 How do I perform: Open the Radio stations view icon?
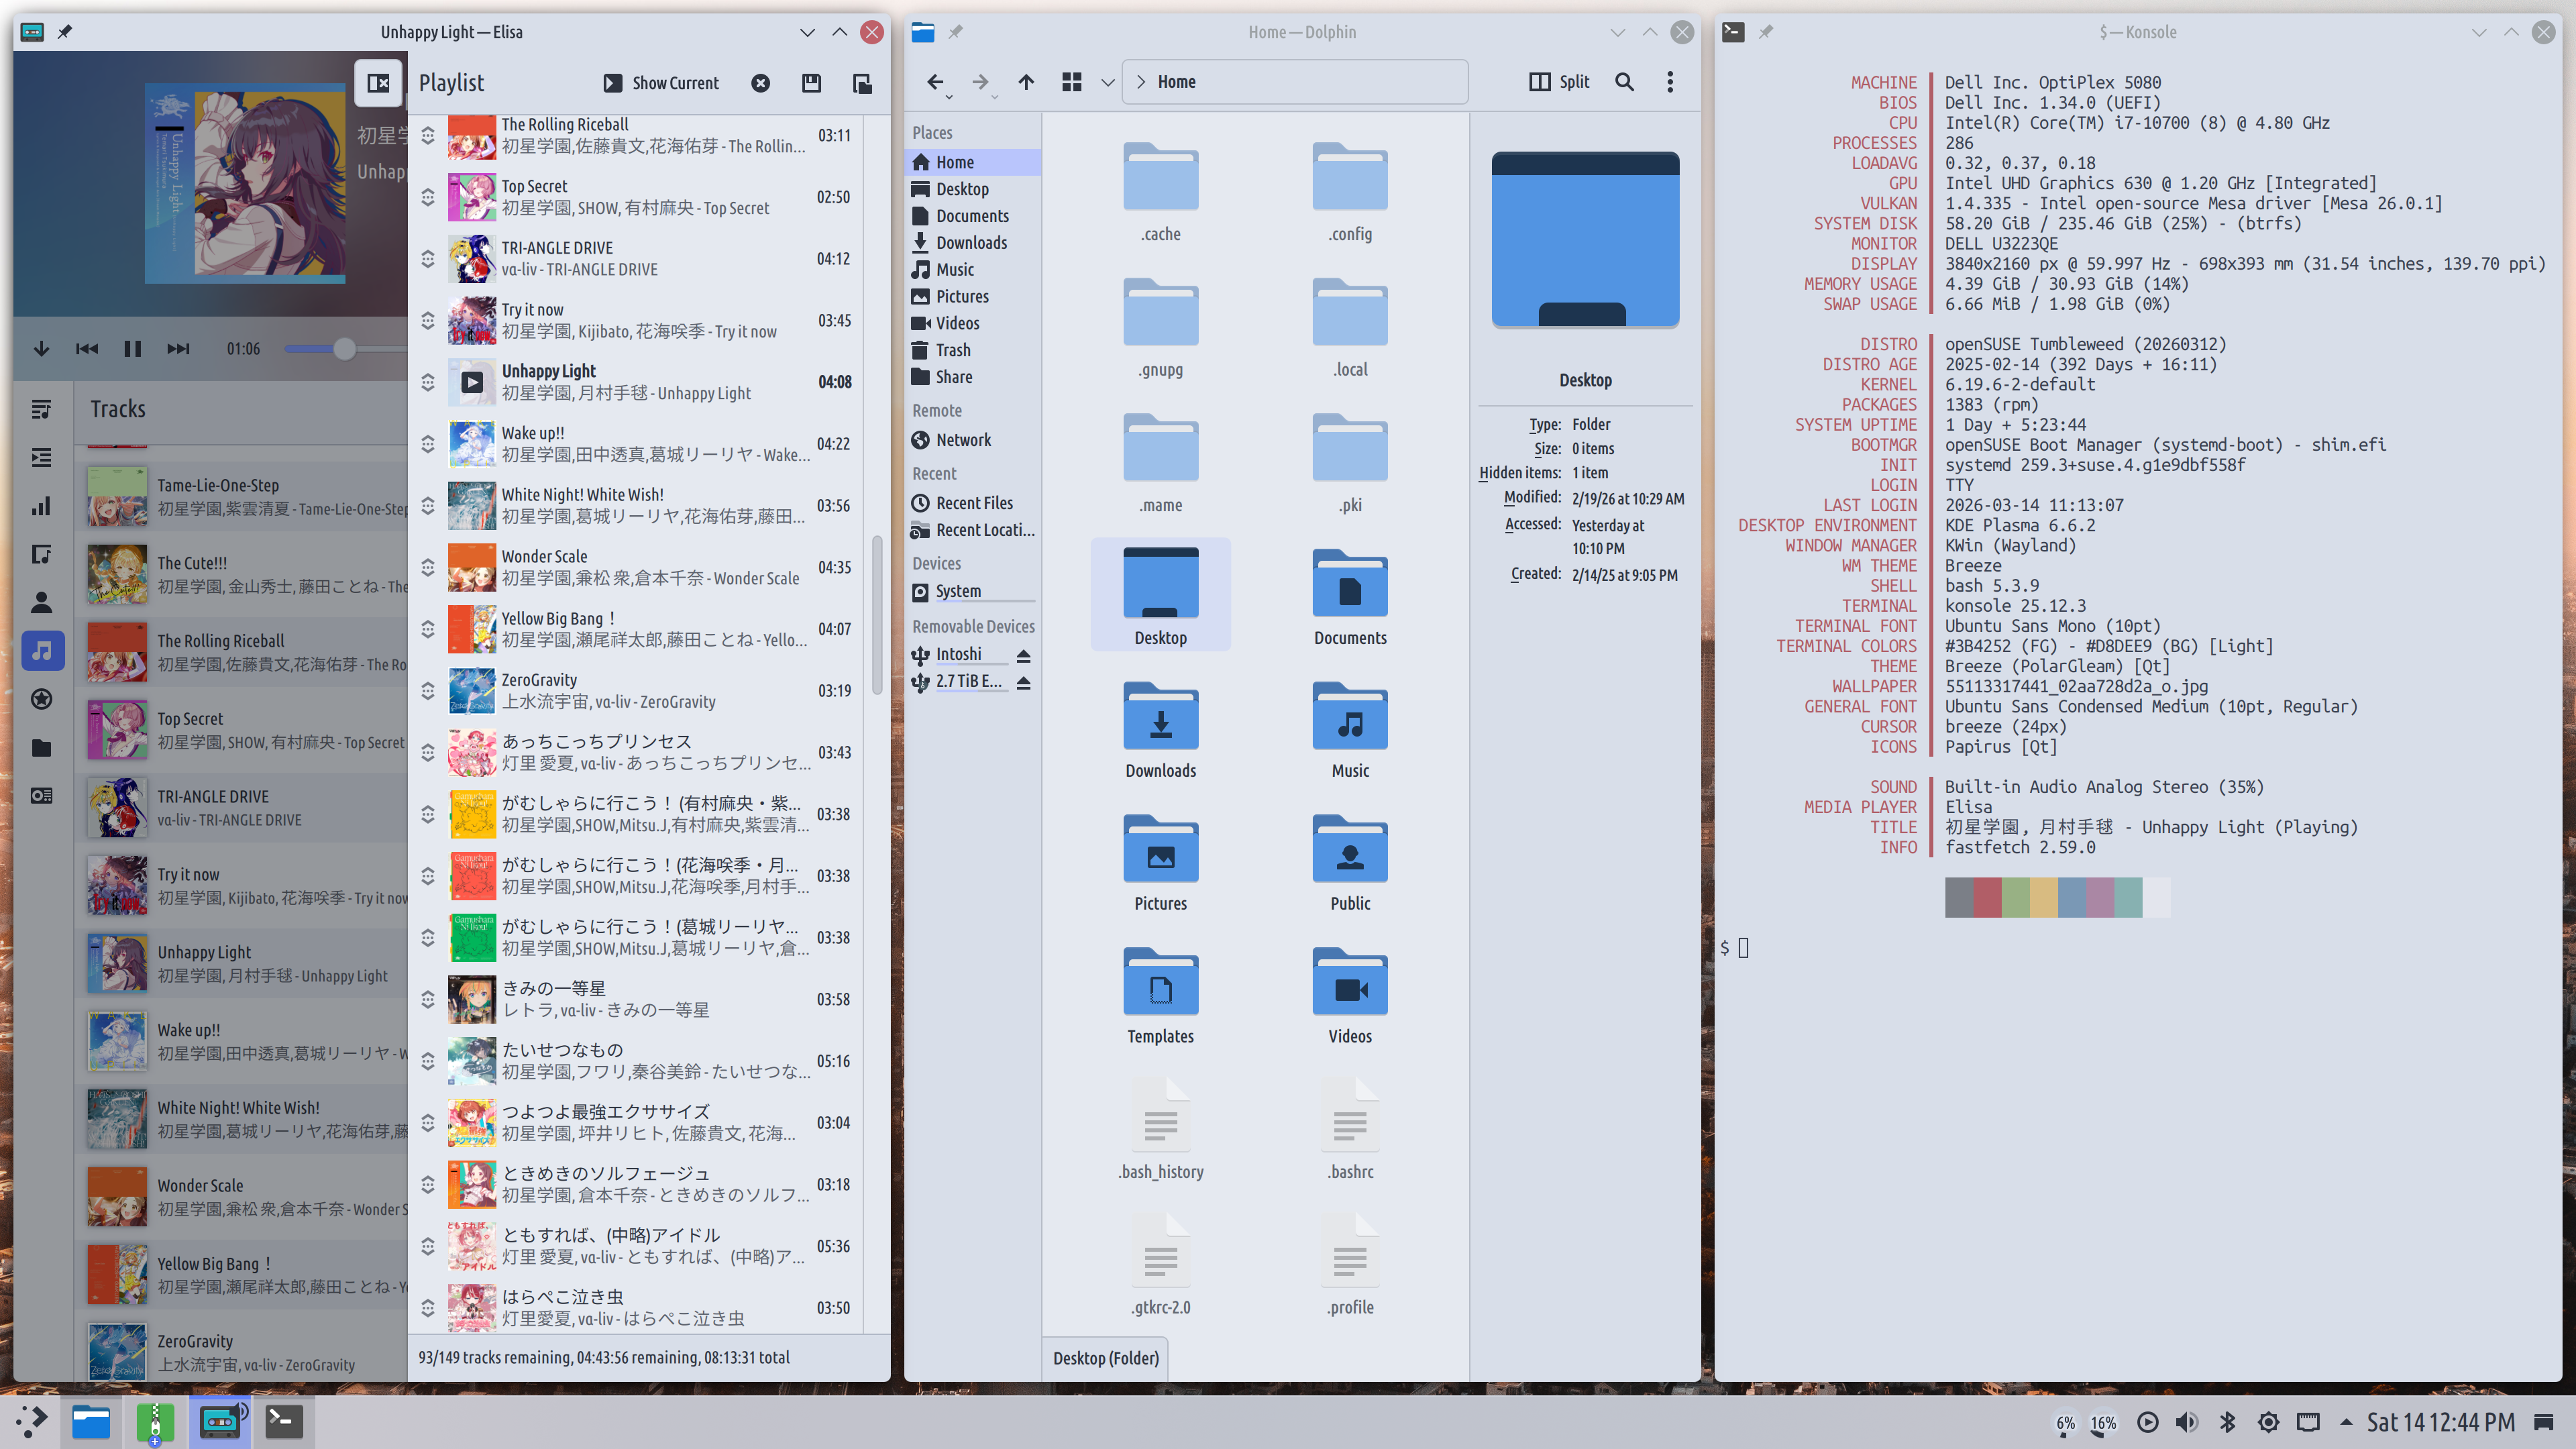tap(41, 796)
